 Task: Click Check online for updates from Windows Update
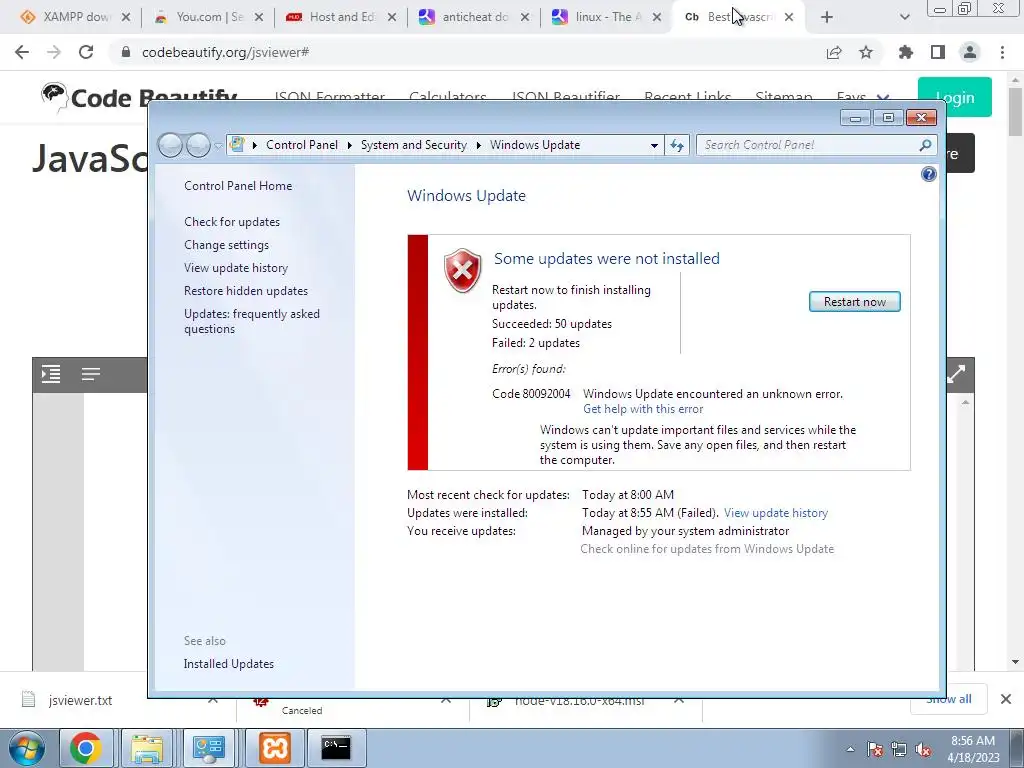point(707,549)
